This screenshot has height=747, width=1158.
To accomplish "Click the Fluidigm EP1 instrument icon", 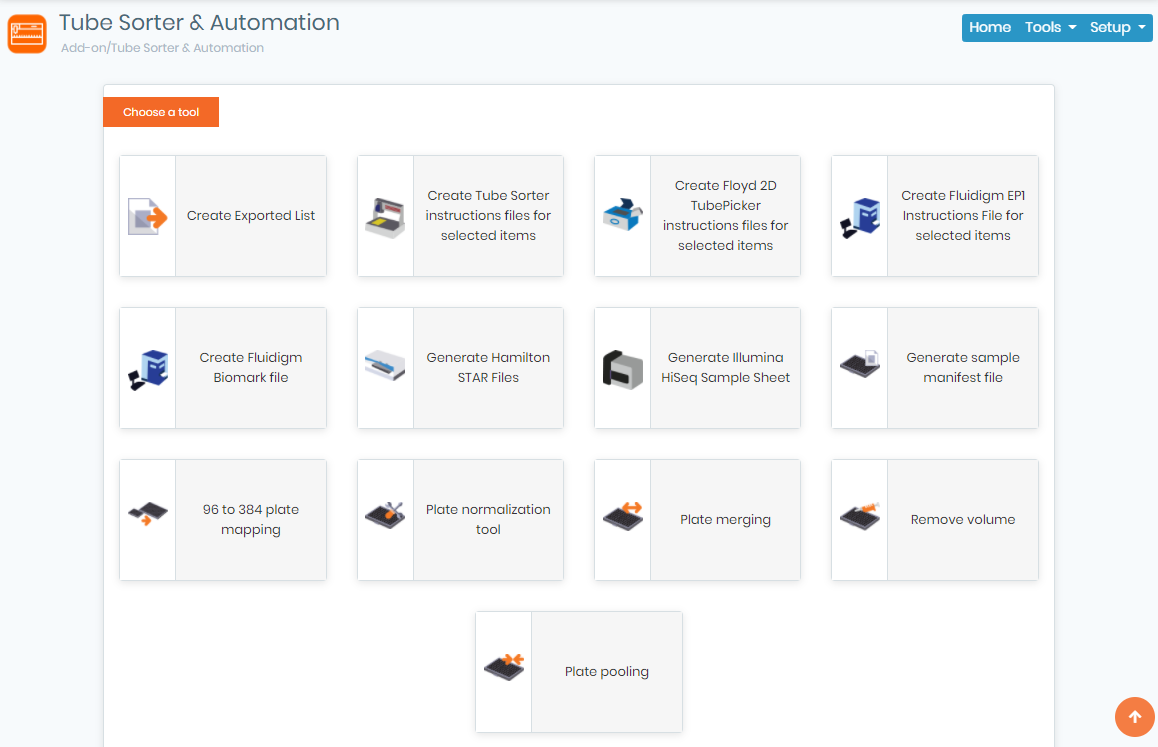I will [860, 218].
